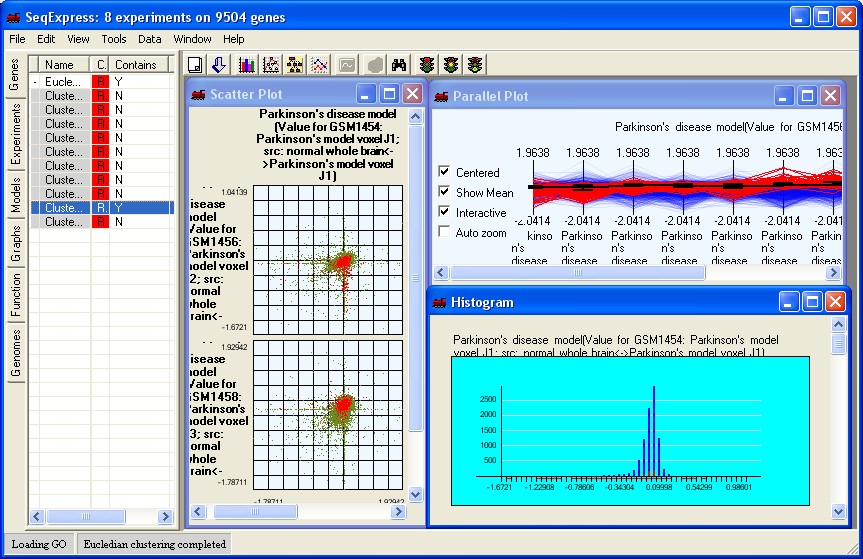The width and height of the screenshot is (863, 559).
Task: Click the blue down-arrow import toolbar icon
Action: (x=220, y=65)
